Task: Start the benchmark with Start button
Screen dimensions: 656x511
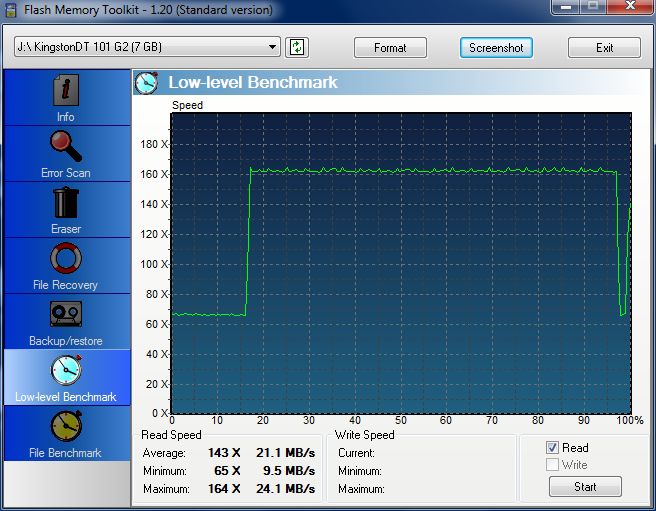Action: (585, 487)
